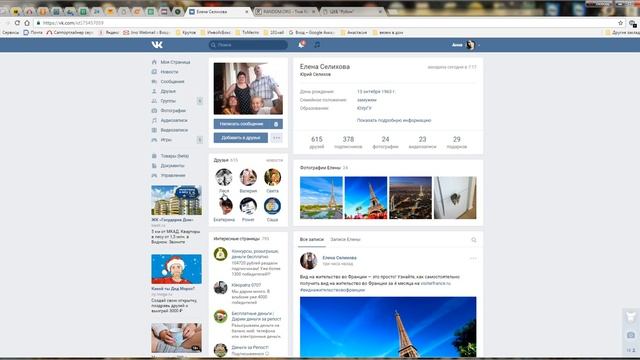
Task: Click music icon beside Аудиозаписи
Action: point(154,120)
